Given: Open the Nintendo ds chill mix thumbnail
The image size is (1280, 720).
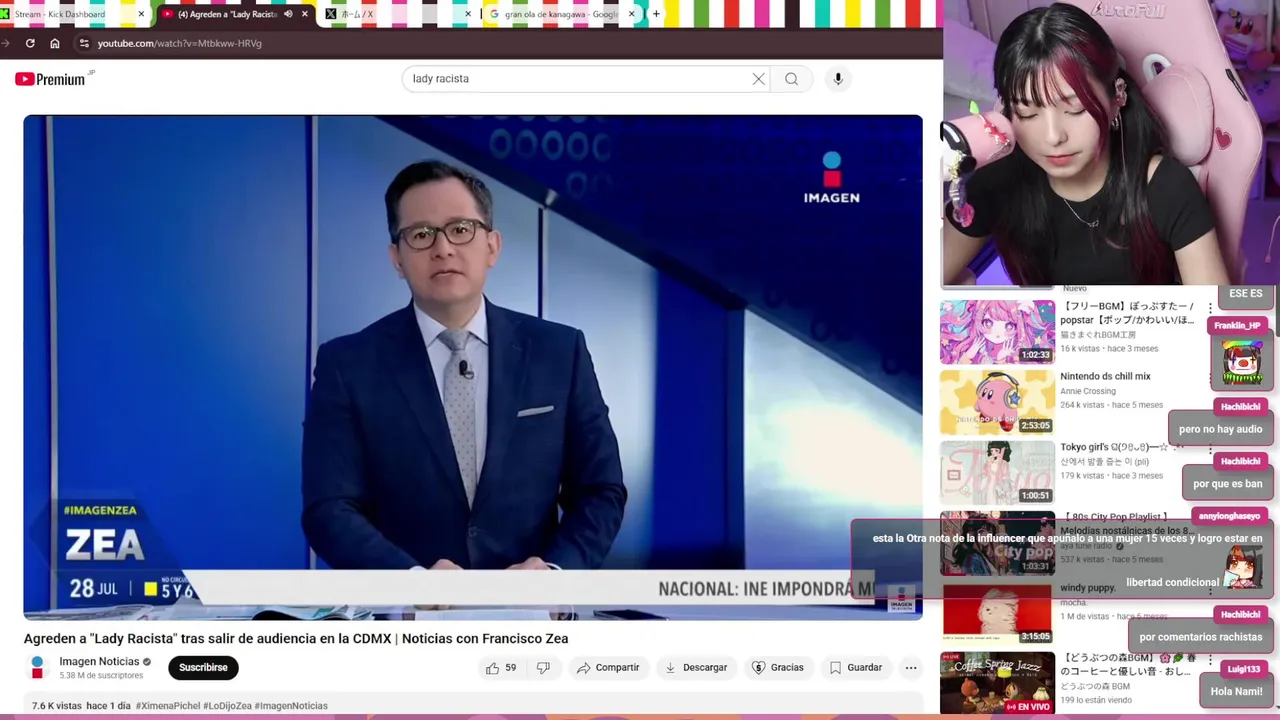Looking at the screenshot, I should 997,402.
